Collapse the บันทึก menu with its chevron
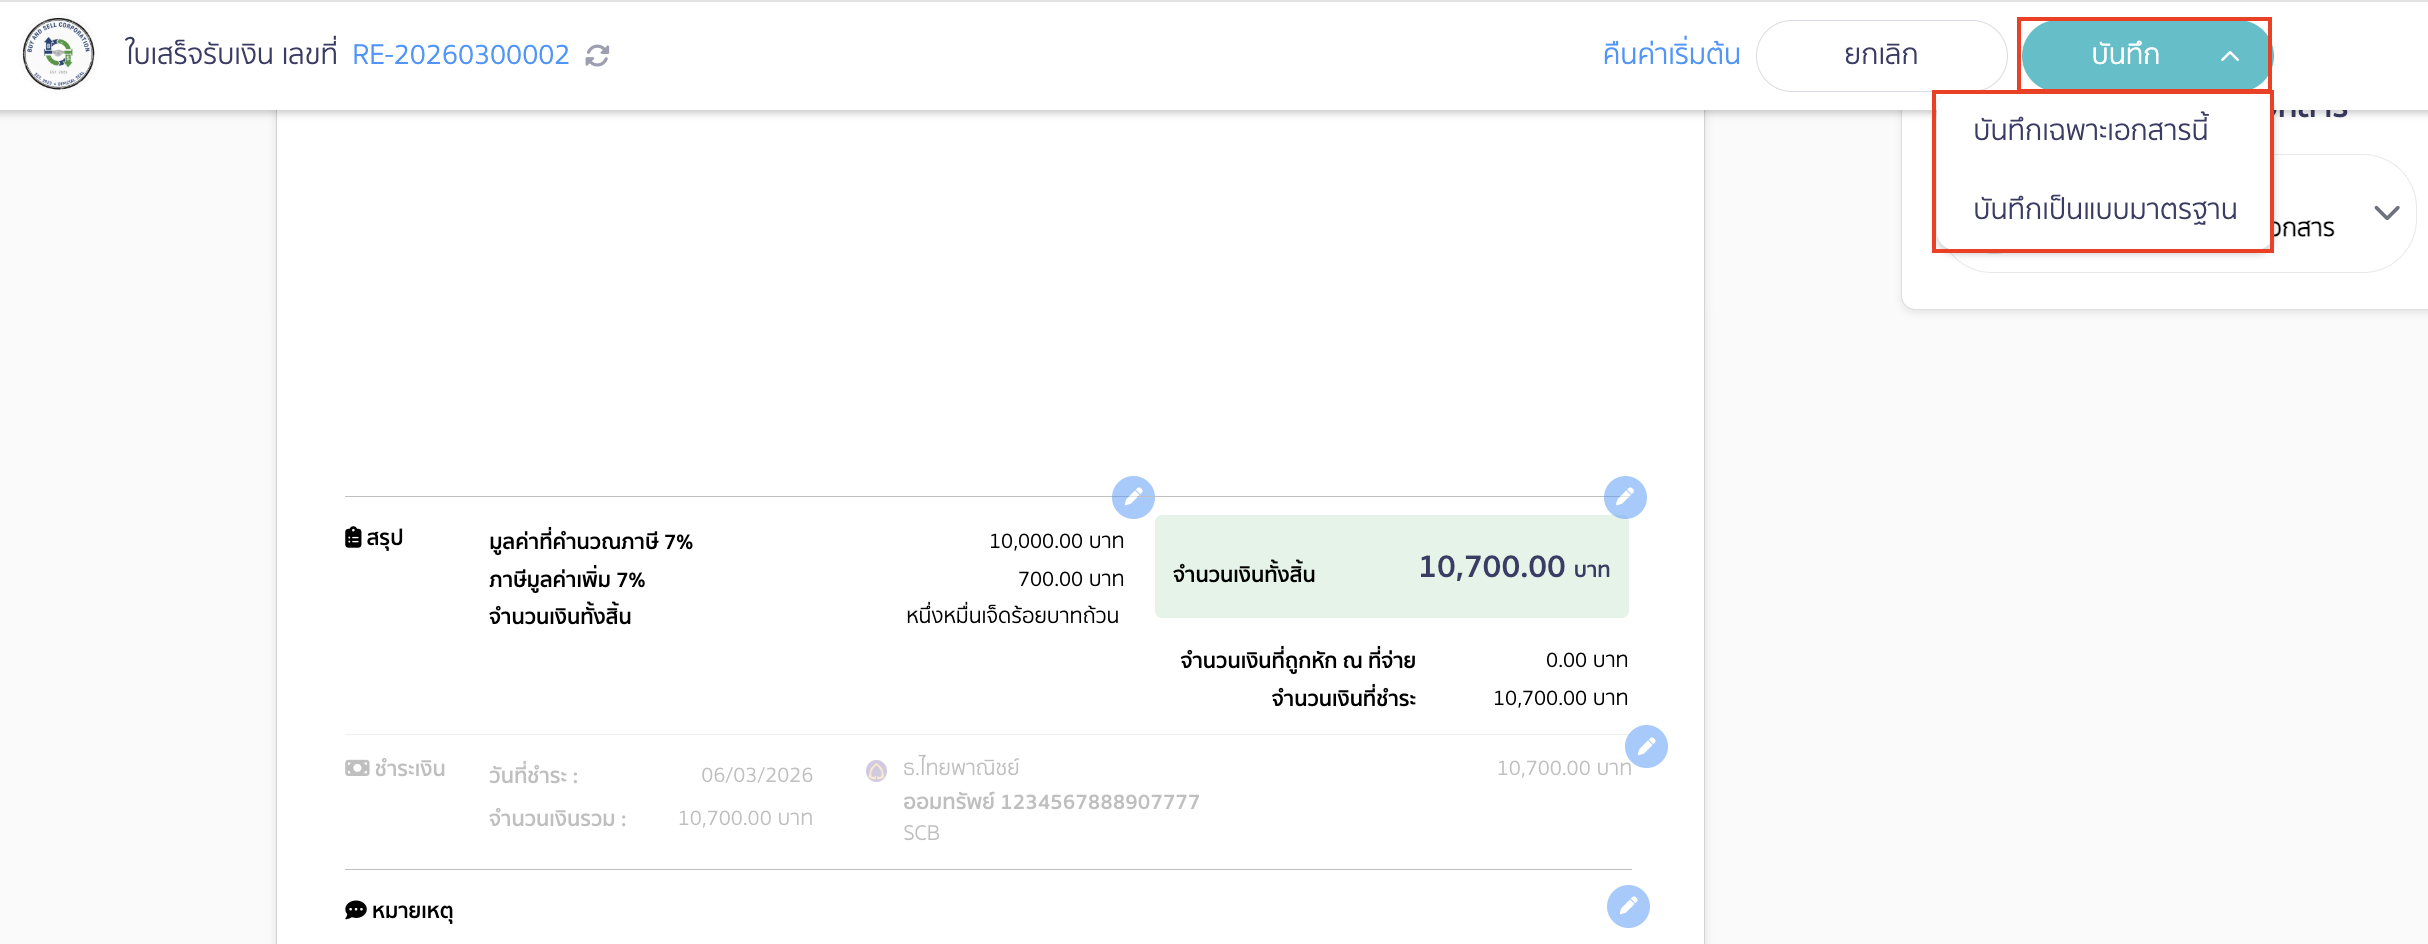The height and width of the screenshot is (944, 2428). [x=2228, y=55]
